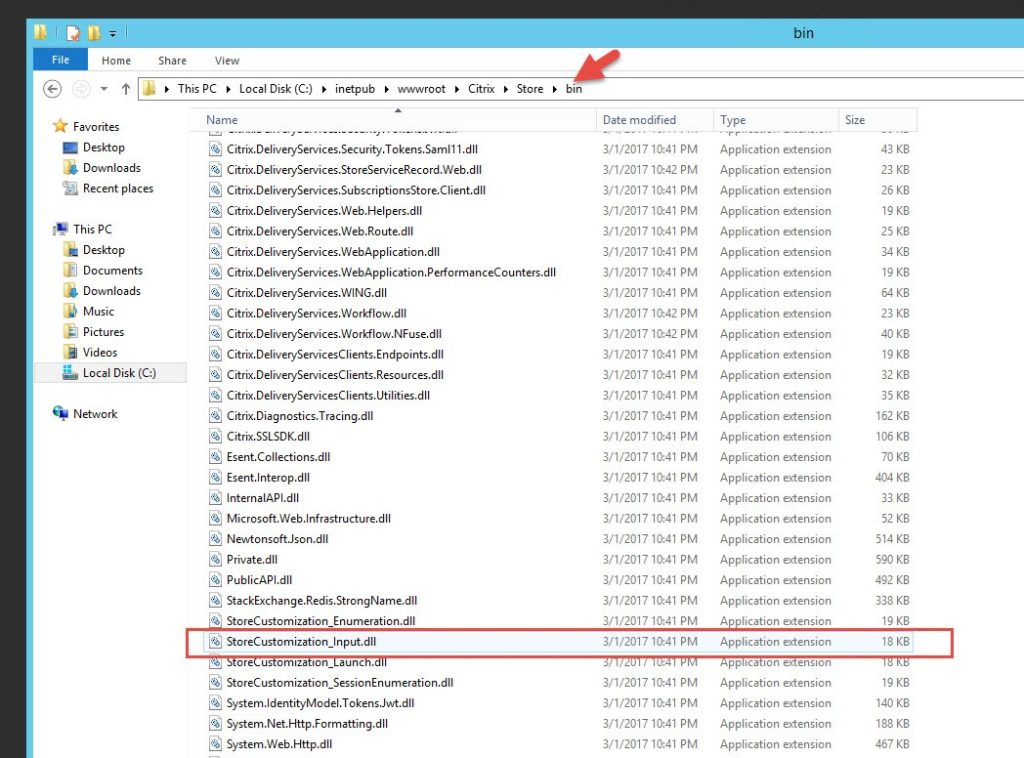Open the recent locations dropdown arrow
Viewport: 1024px width, 758px height.
click(104, 89)
